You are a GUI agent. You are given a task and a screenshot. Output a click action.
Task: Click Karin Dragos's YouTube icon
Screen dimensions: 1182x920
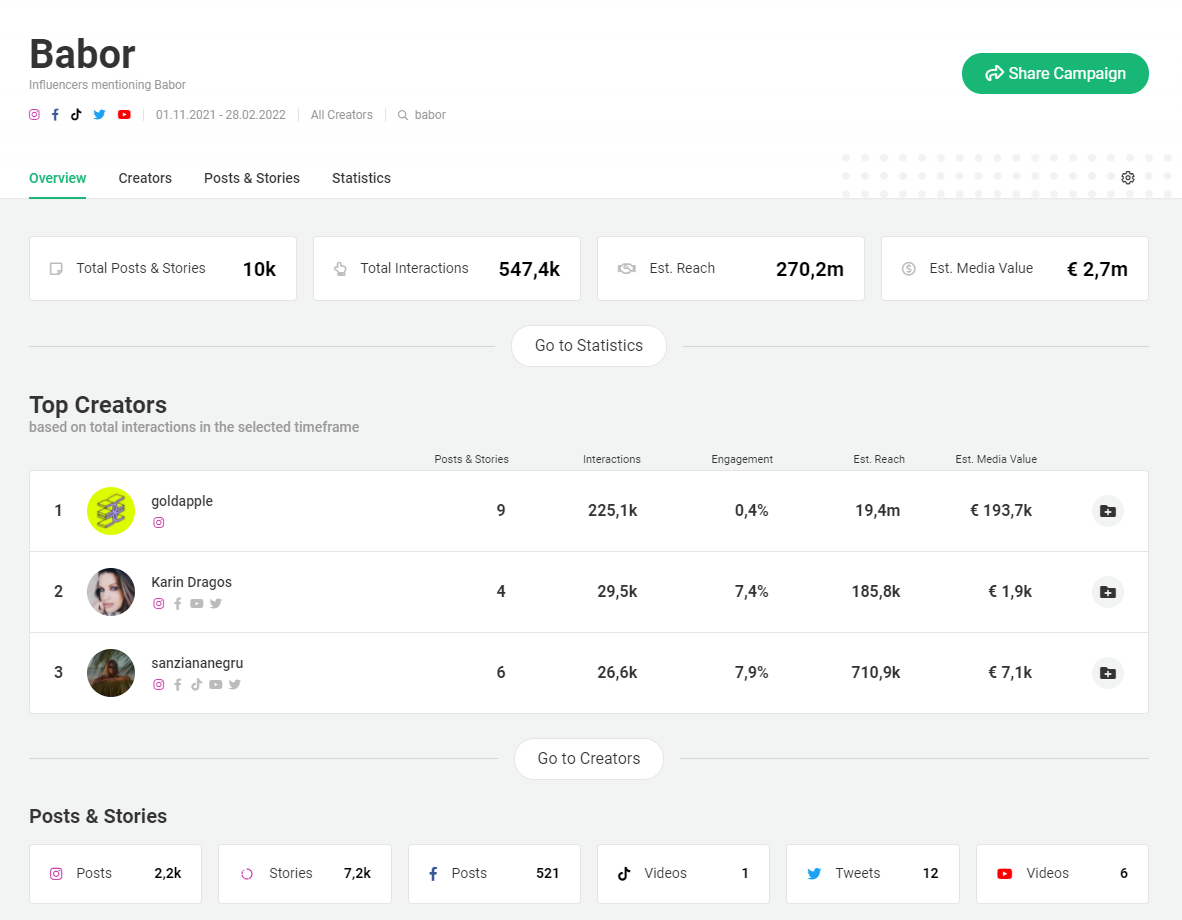coord(197,603)
